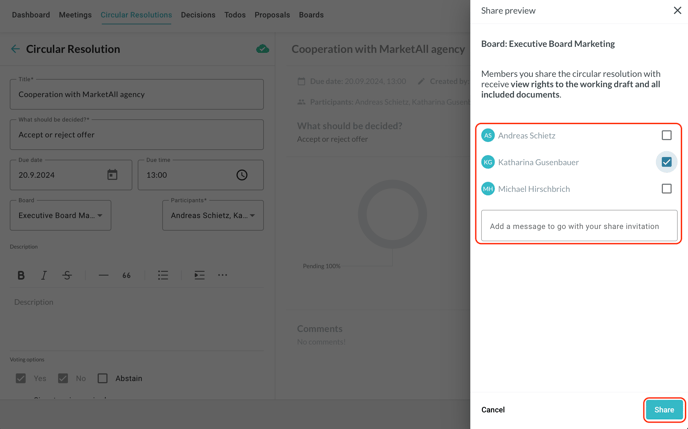Click the Bold formatting icon
The width and height of the screenshot is (688, 429).
coord(21,275)
